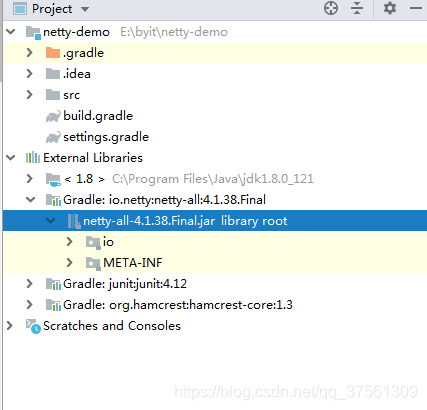This screenshot has width=427, height=410.
Task: Click the META-INF folder icon
Action: [93, 263]
